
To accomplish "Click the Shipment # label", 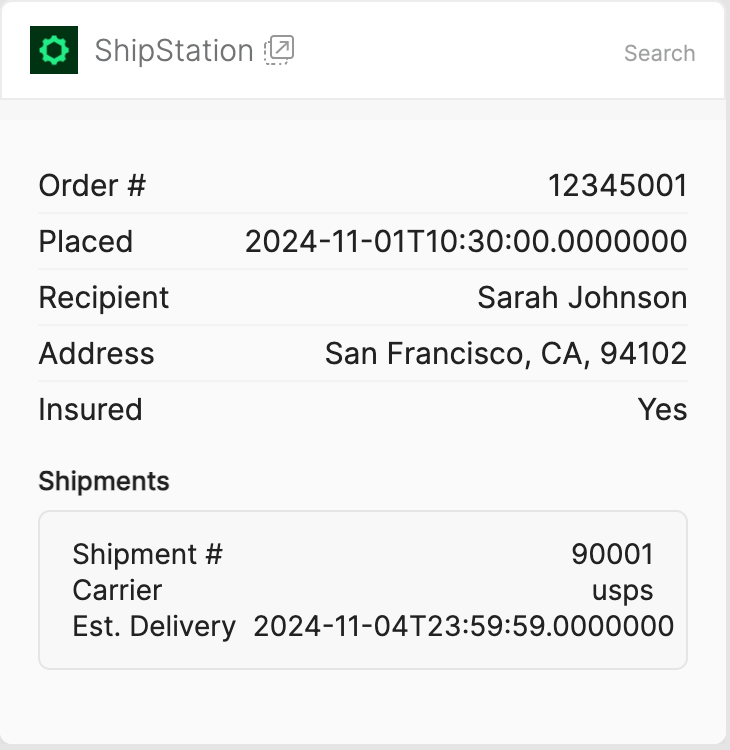I will coord(147,554).
